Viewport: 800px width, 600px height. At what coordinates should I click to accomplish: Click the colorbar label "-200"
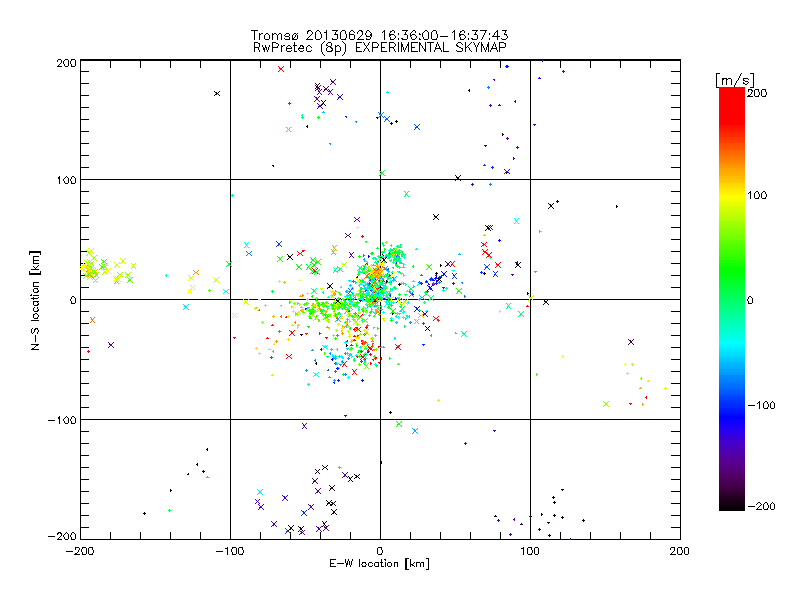pos(761,506)
